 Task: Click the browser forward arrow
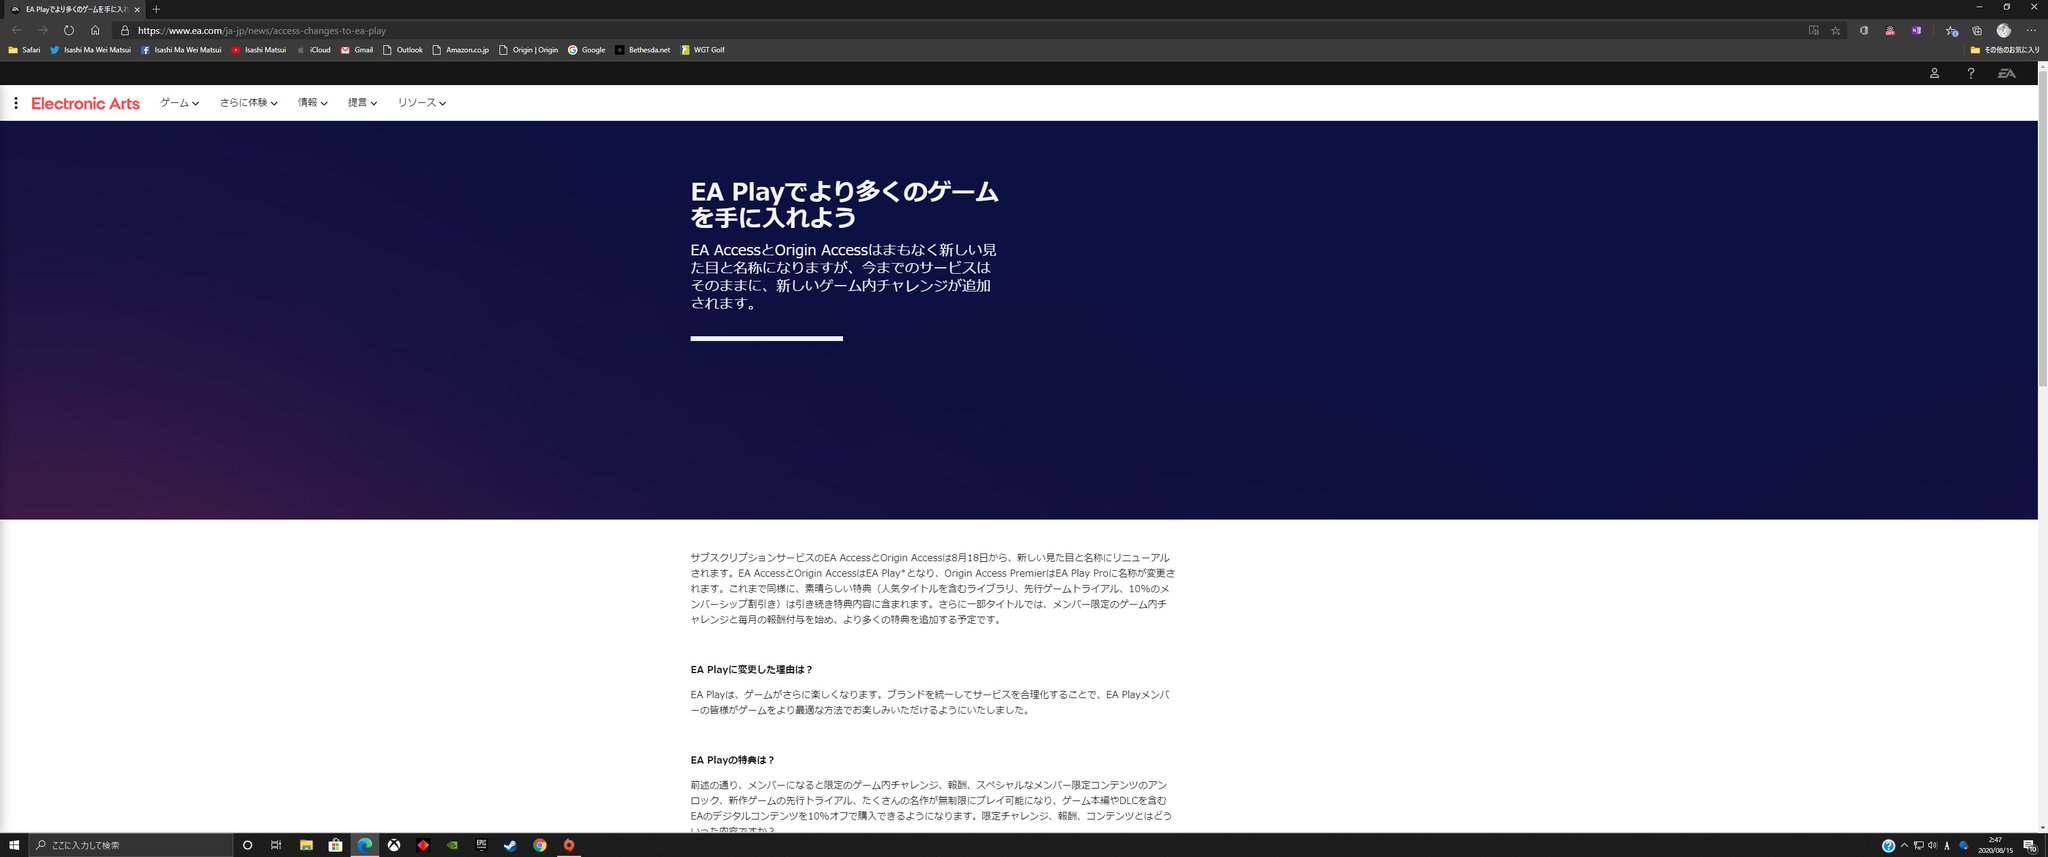point(43,30)
